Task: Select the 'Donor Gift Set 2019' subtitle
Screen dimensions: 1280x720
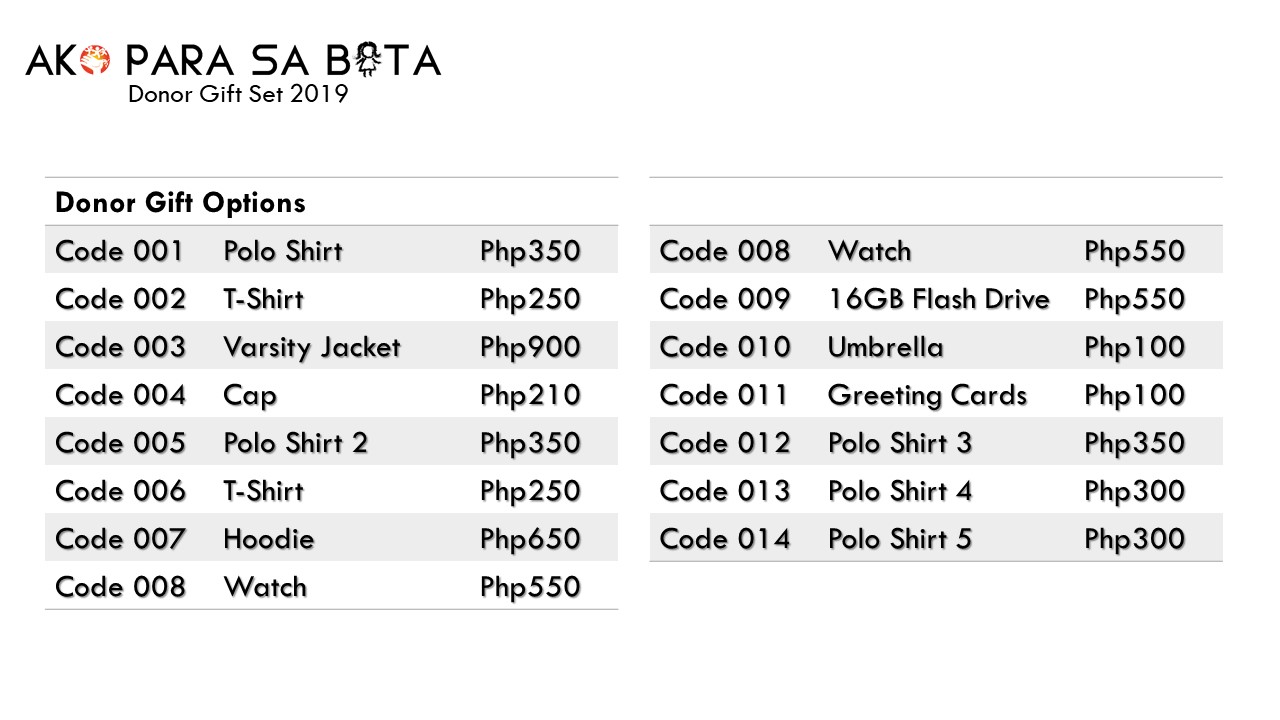Action: tap(238, 94)
